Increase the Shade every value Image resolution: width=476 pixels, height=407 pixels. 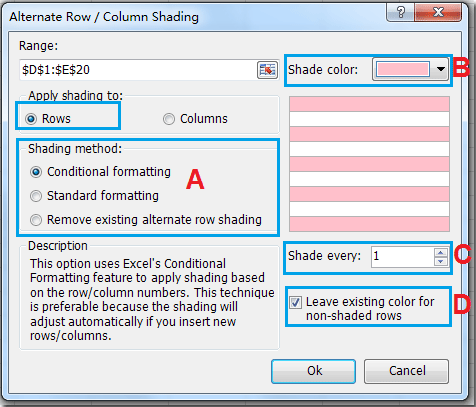[441, 252]
